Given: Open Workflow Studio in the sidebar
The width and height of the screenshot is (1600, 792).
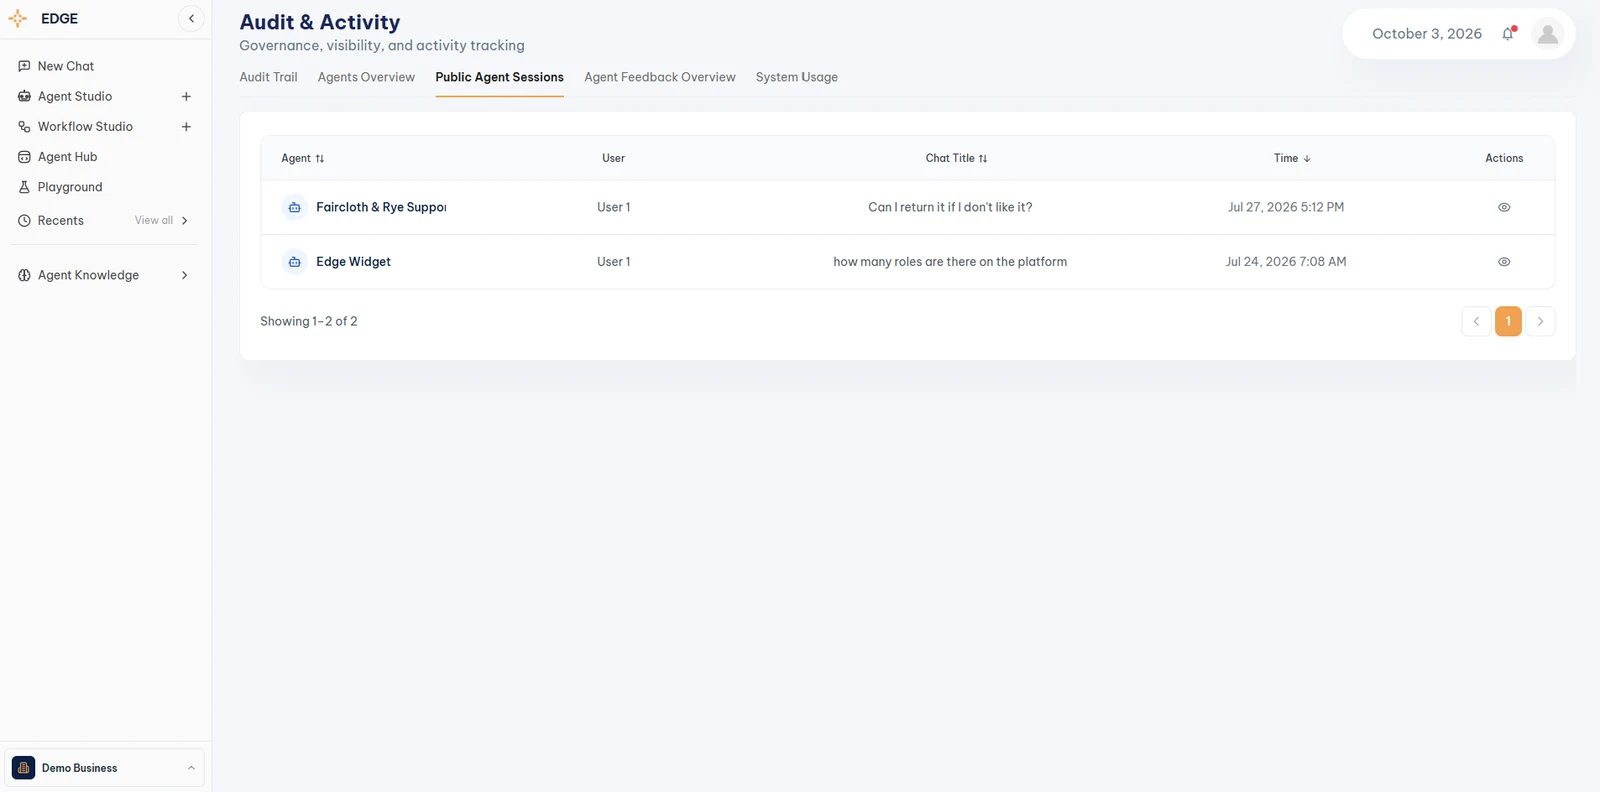Looking at the screenshot, I should tap(85, 127).
